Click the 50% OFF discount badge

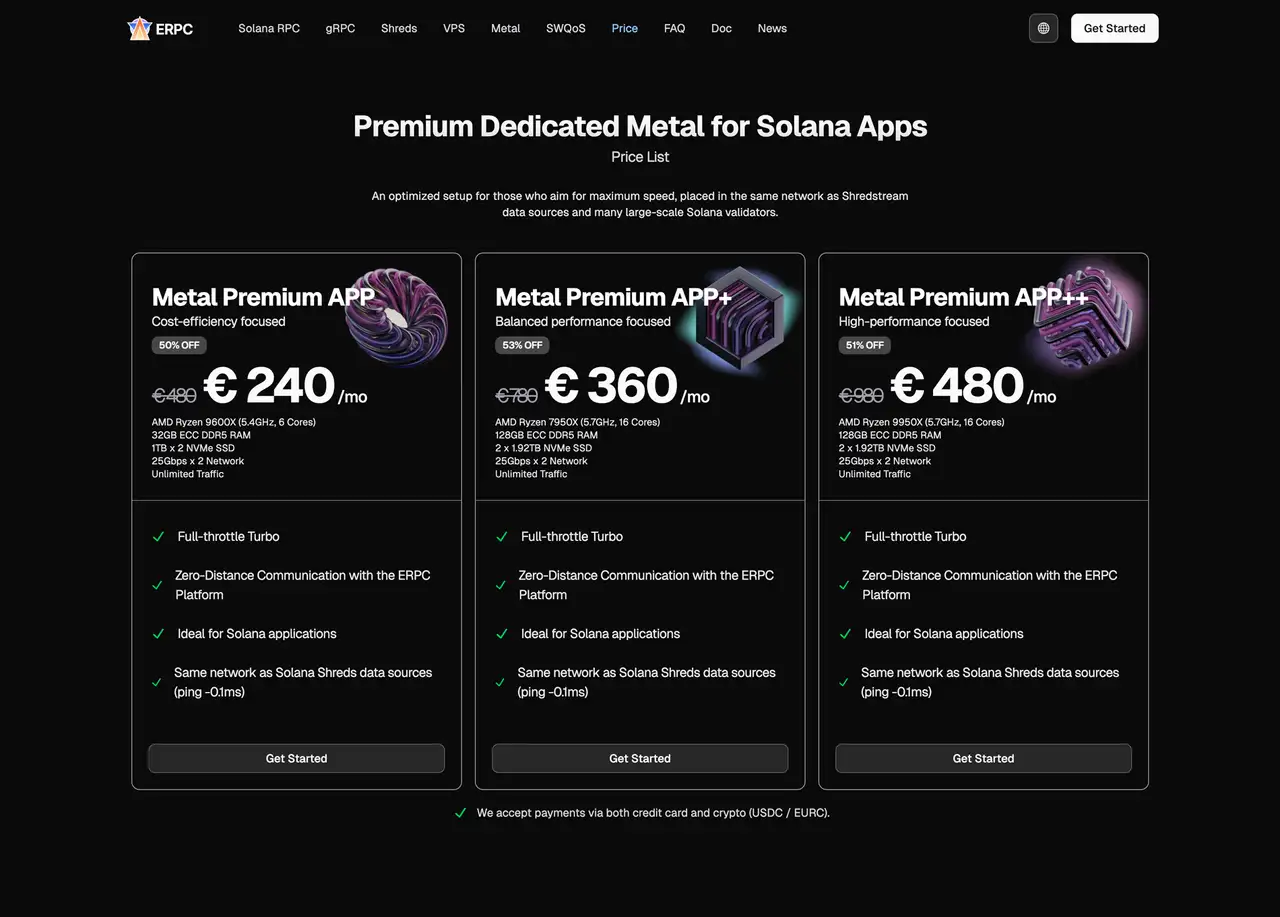pyautogui.click(x=178, y=345)
